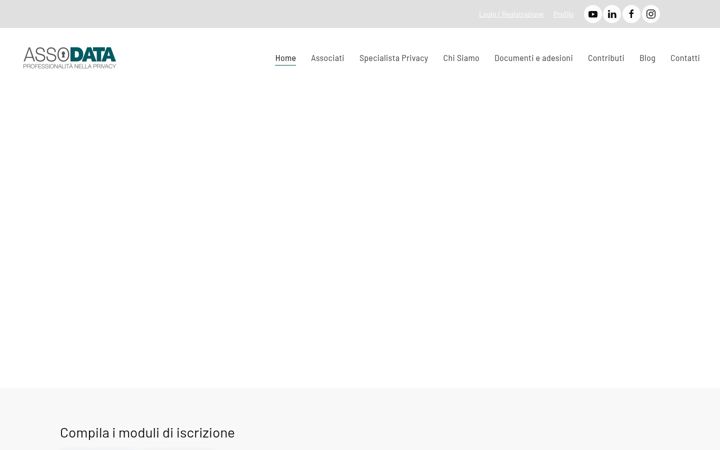720x450 pixels.
Task: Open the Associati menu item
Action: point(327,58)
